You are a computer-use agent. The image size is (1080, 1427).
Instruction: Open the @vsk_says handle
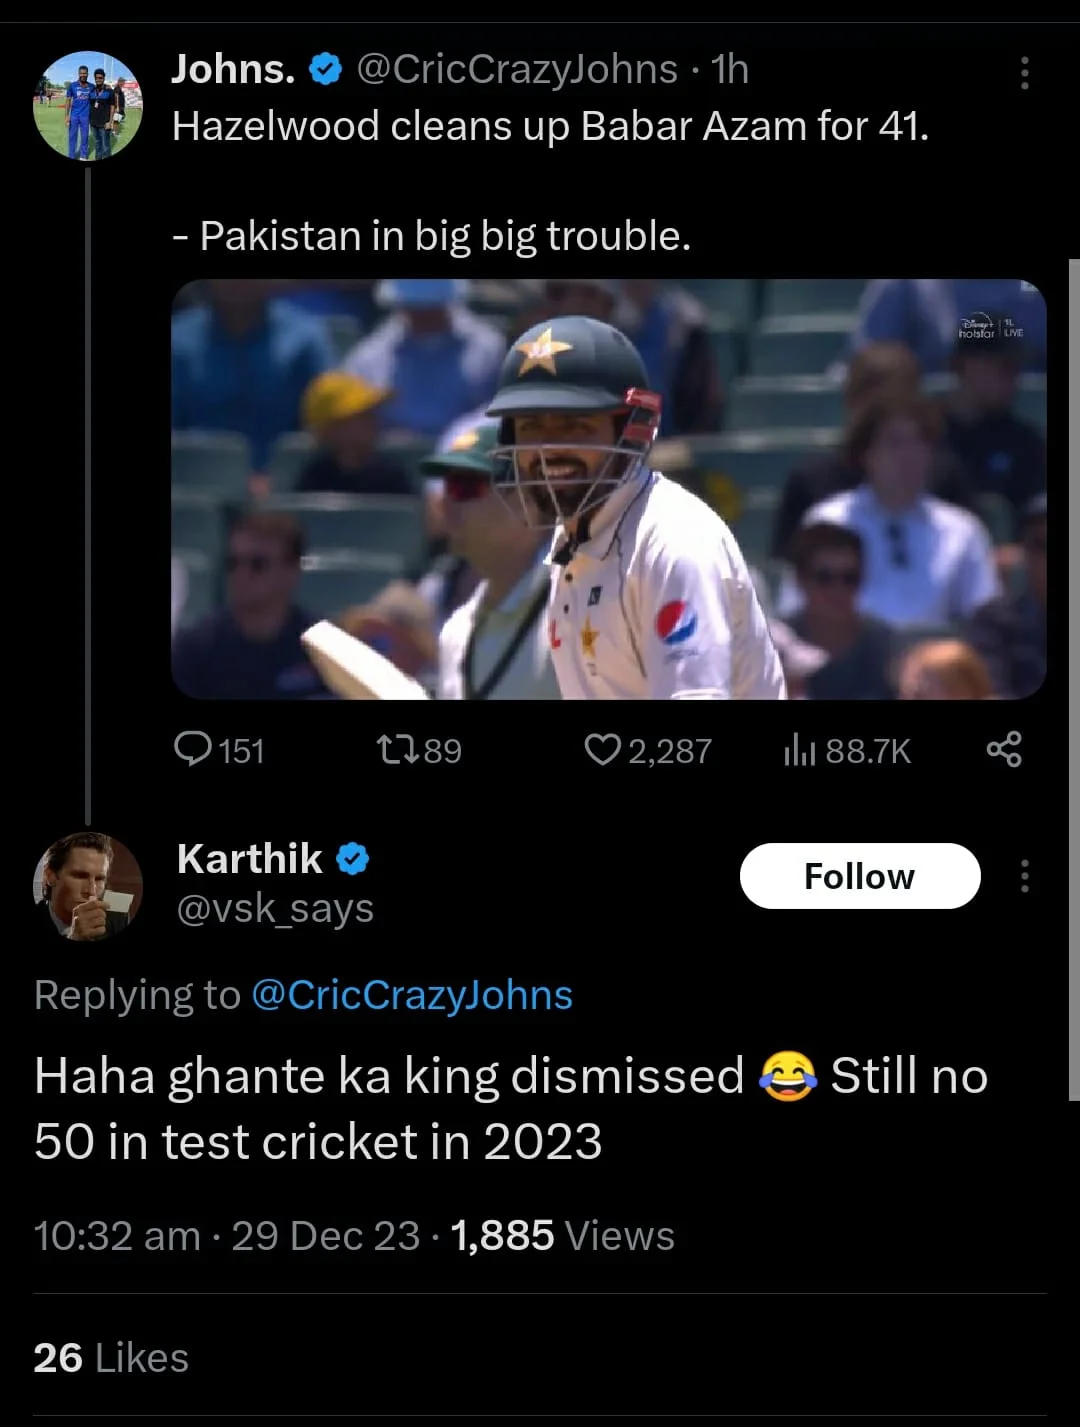click(275, 908)
